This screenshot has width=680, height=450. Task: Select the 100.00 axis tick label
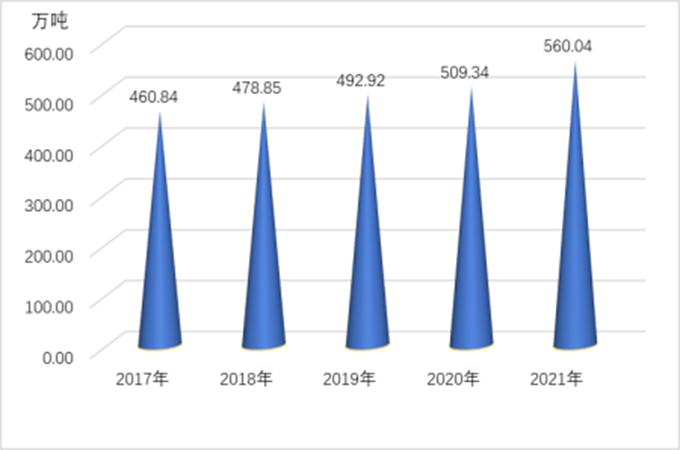pos(51,306)
